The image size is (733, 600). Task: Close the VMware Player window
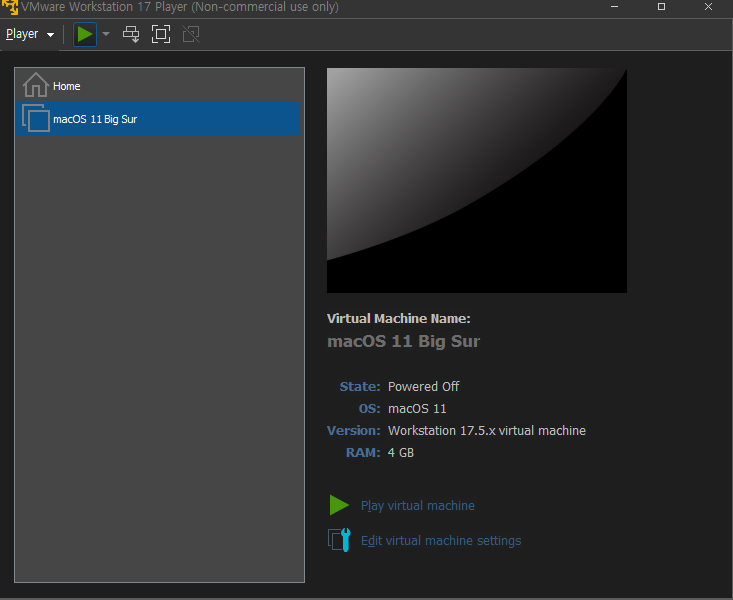click(x=708, y=7)
